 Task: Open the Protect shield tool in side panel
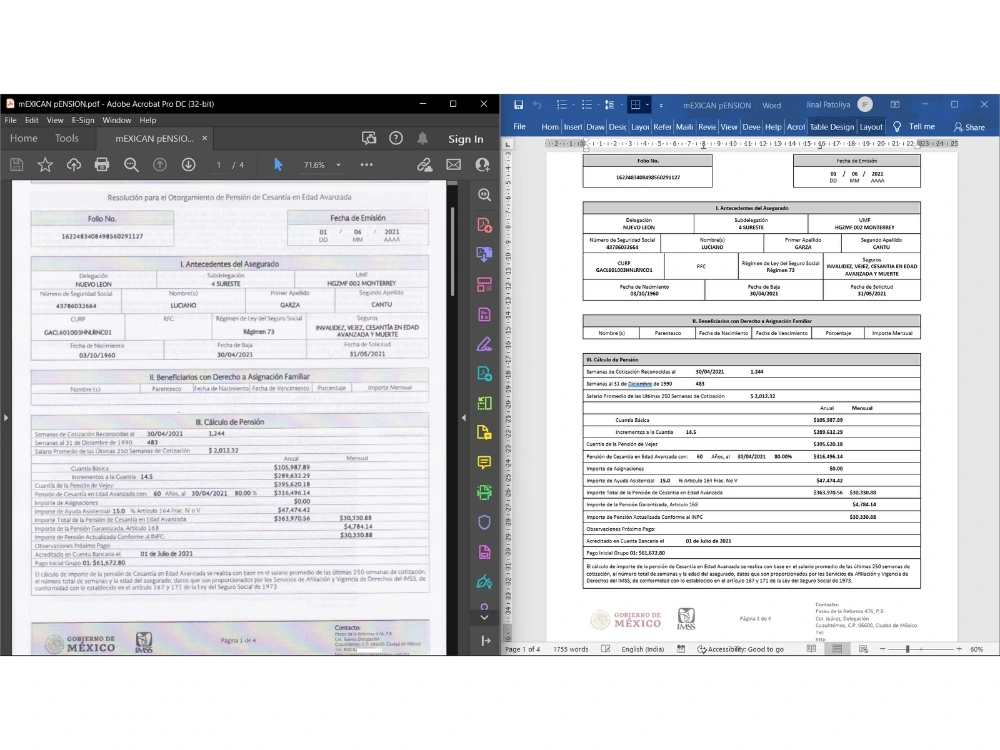pyautogui.click(x=484, y=522)
